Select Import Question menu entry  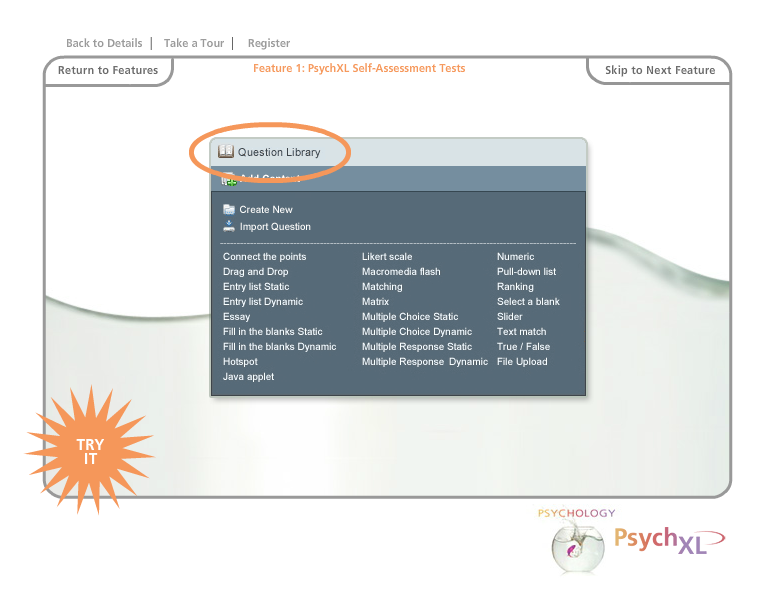pyautogui.click(x=275, y=226)
